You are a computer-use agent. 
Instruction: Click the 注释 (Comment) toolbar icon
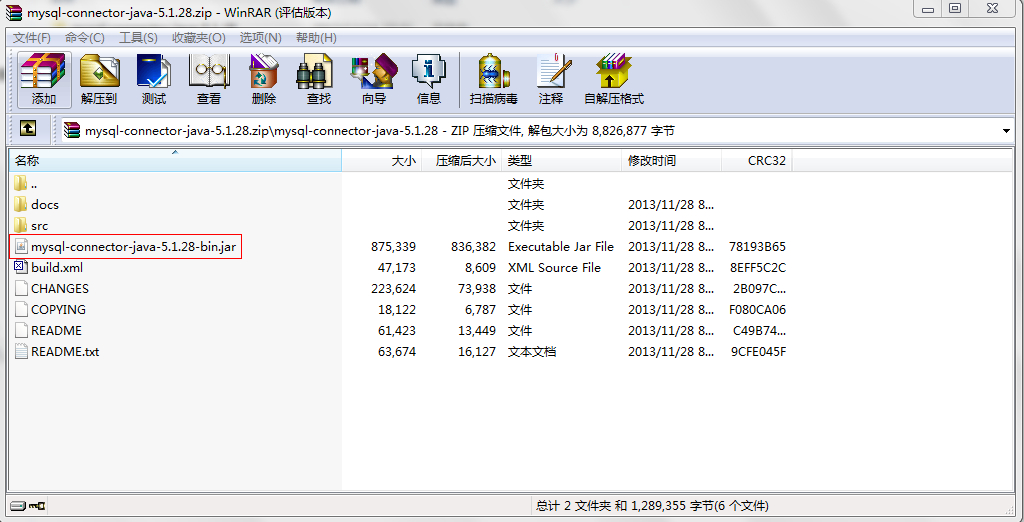(552, 72)
